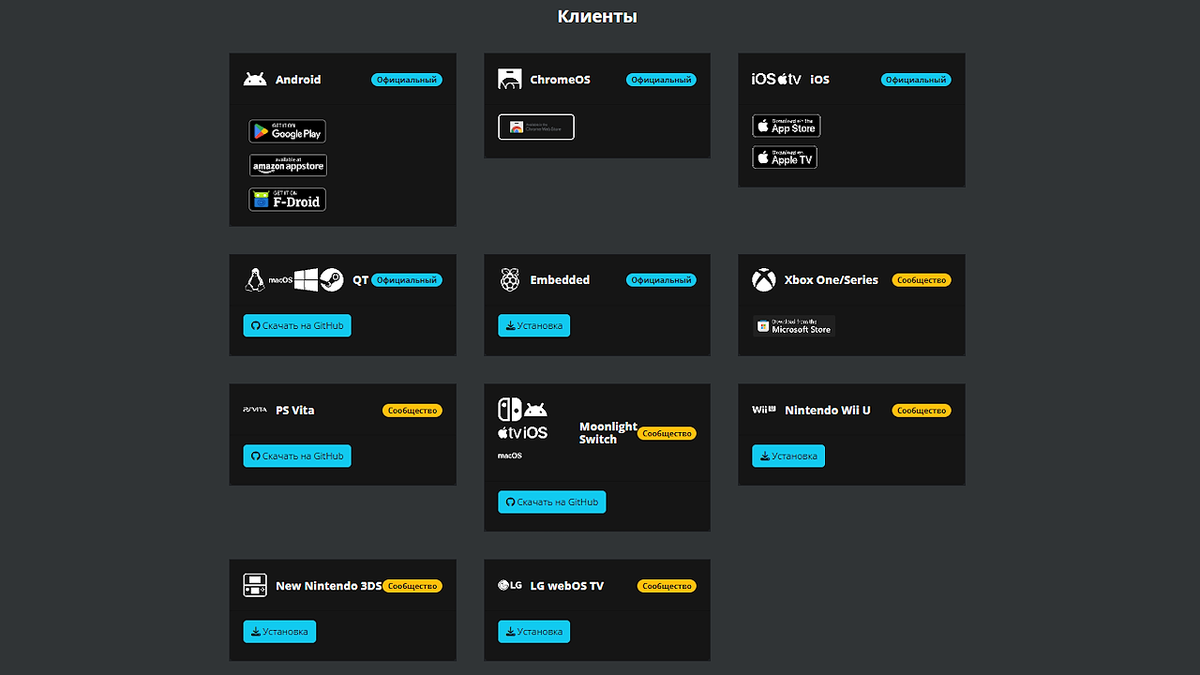The height and width of the screenshot is (675, 1200).
Task: Open the Amazon Appstore badge
Action: click(x=288, y=165)
